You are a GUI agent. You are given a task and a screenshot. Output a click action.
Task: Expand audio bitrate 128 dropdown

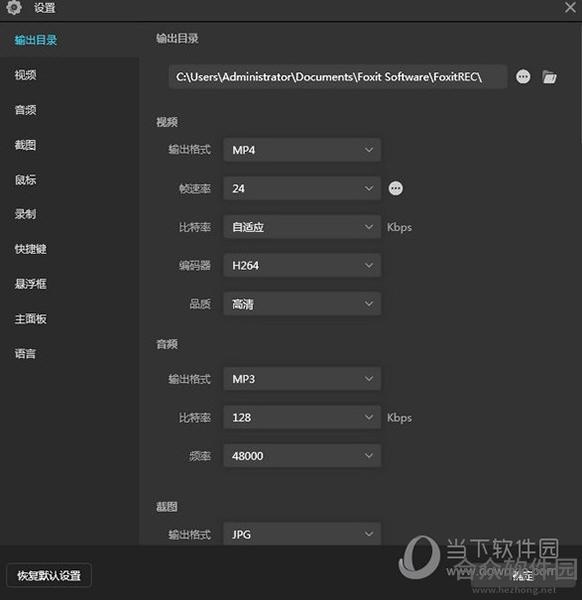tap(302, 417)
